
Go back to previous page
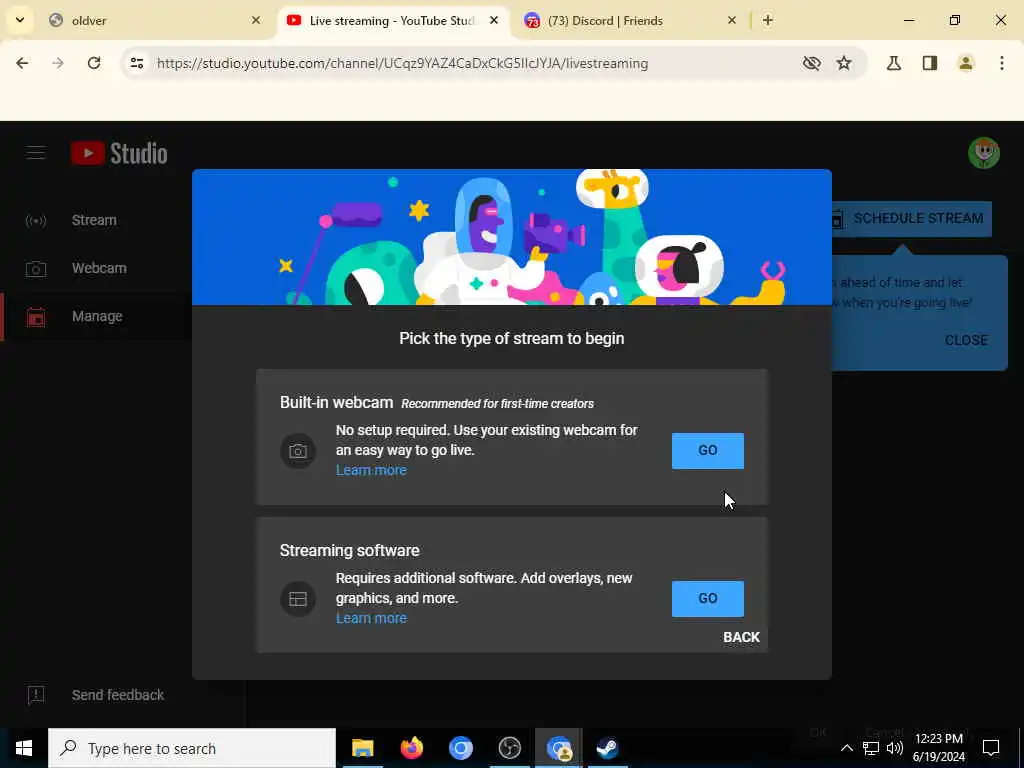point(22,63)
